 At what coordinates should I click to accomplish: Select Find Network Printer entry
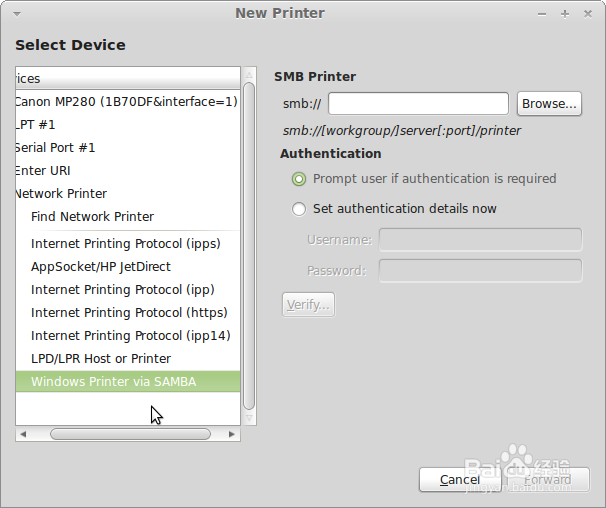(92, 217)
